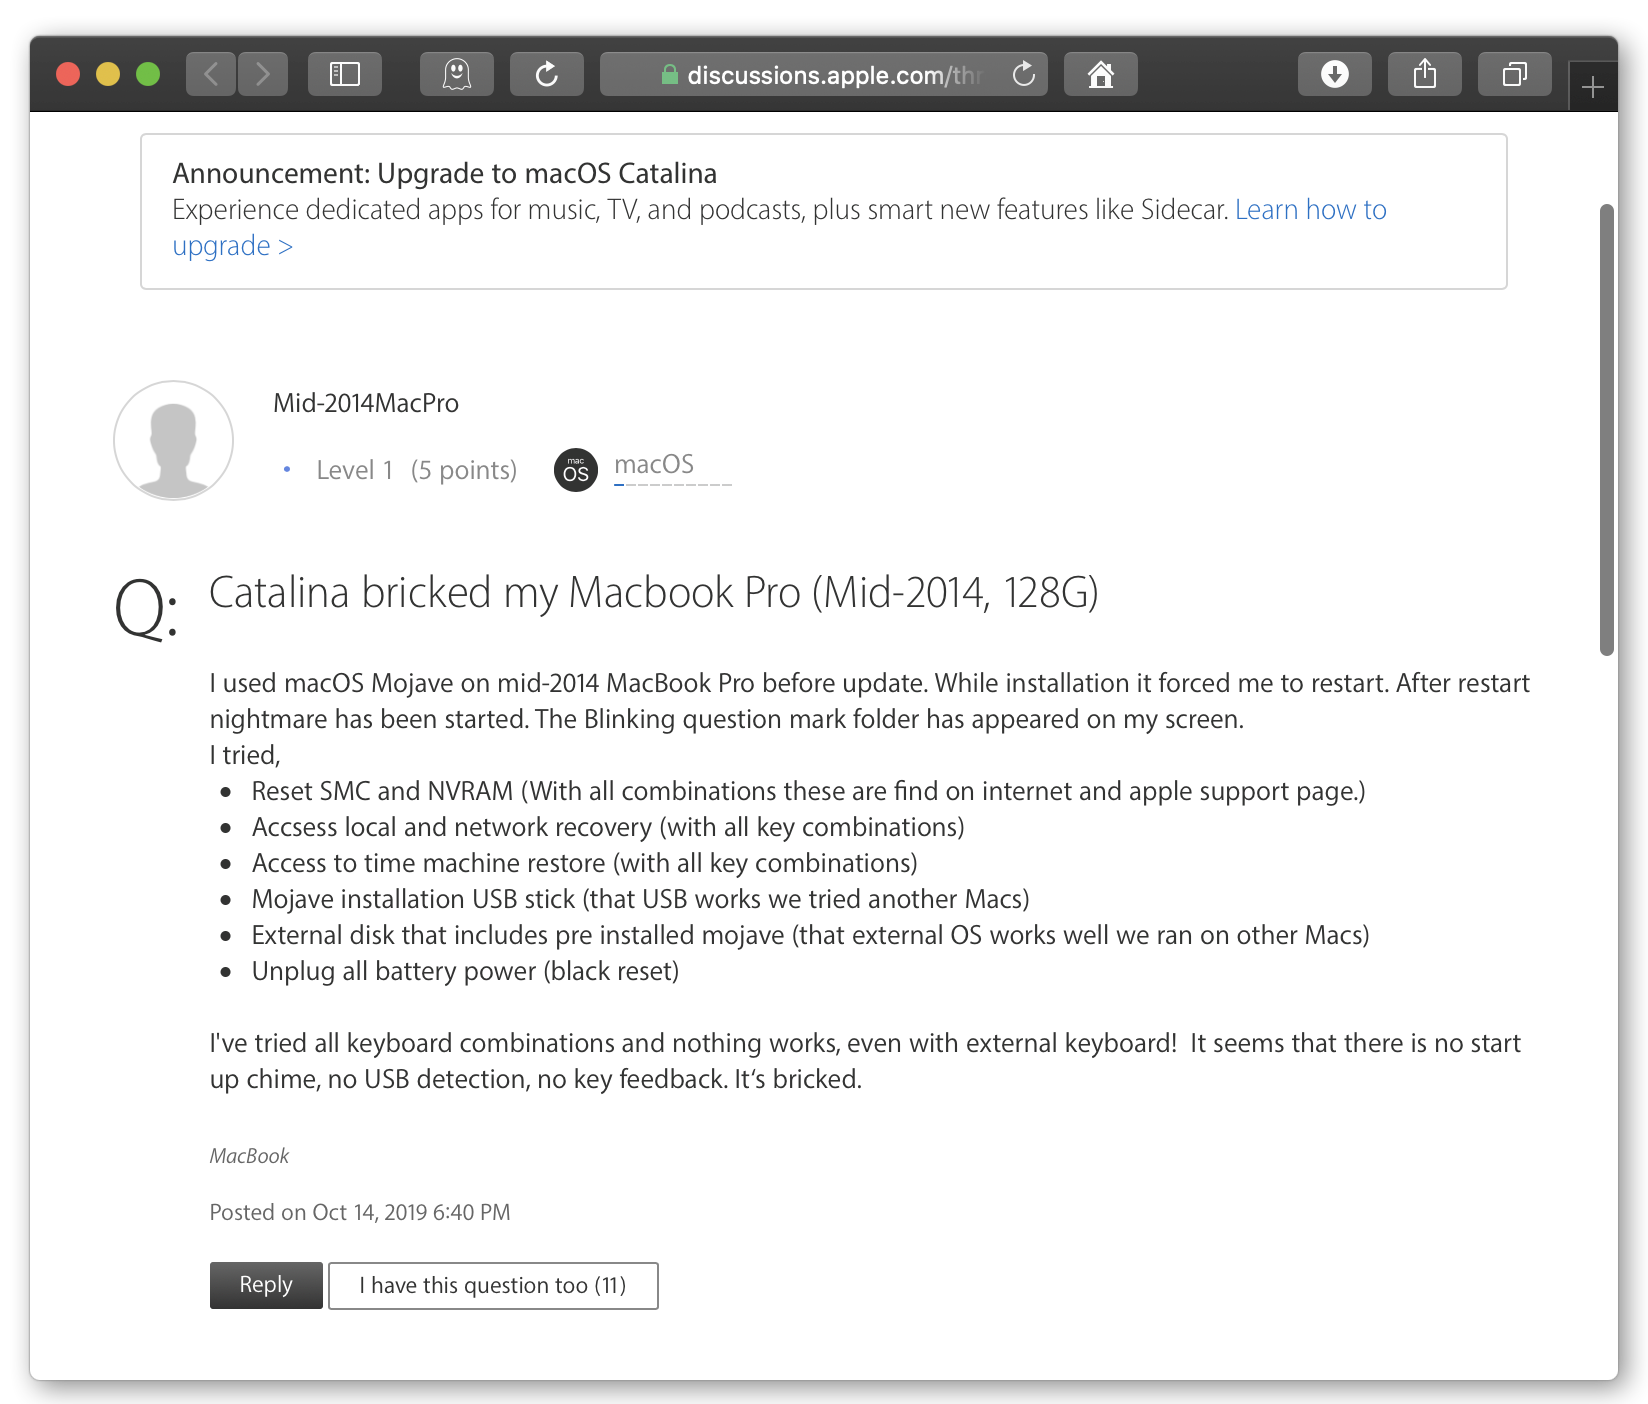Open the home page icon
The image size is (1648, 1404).
point(1101,74)
